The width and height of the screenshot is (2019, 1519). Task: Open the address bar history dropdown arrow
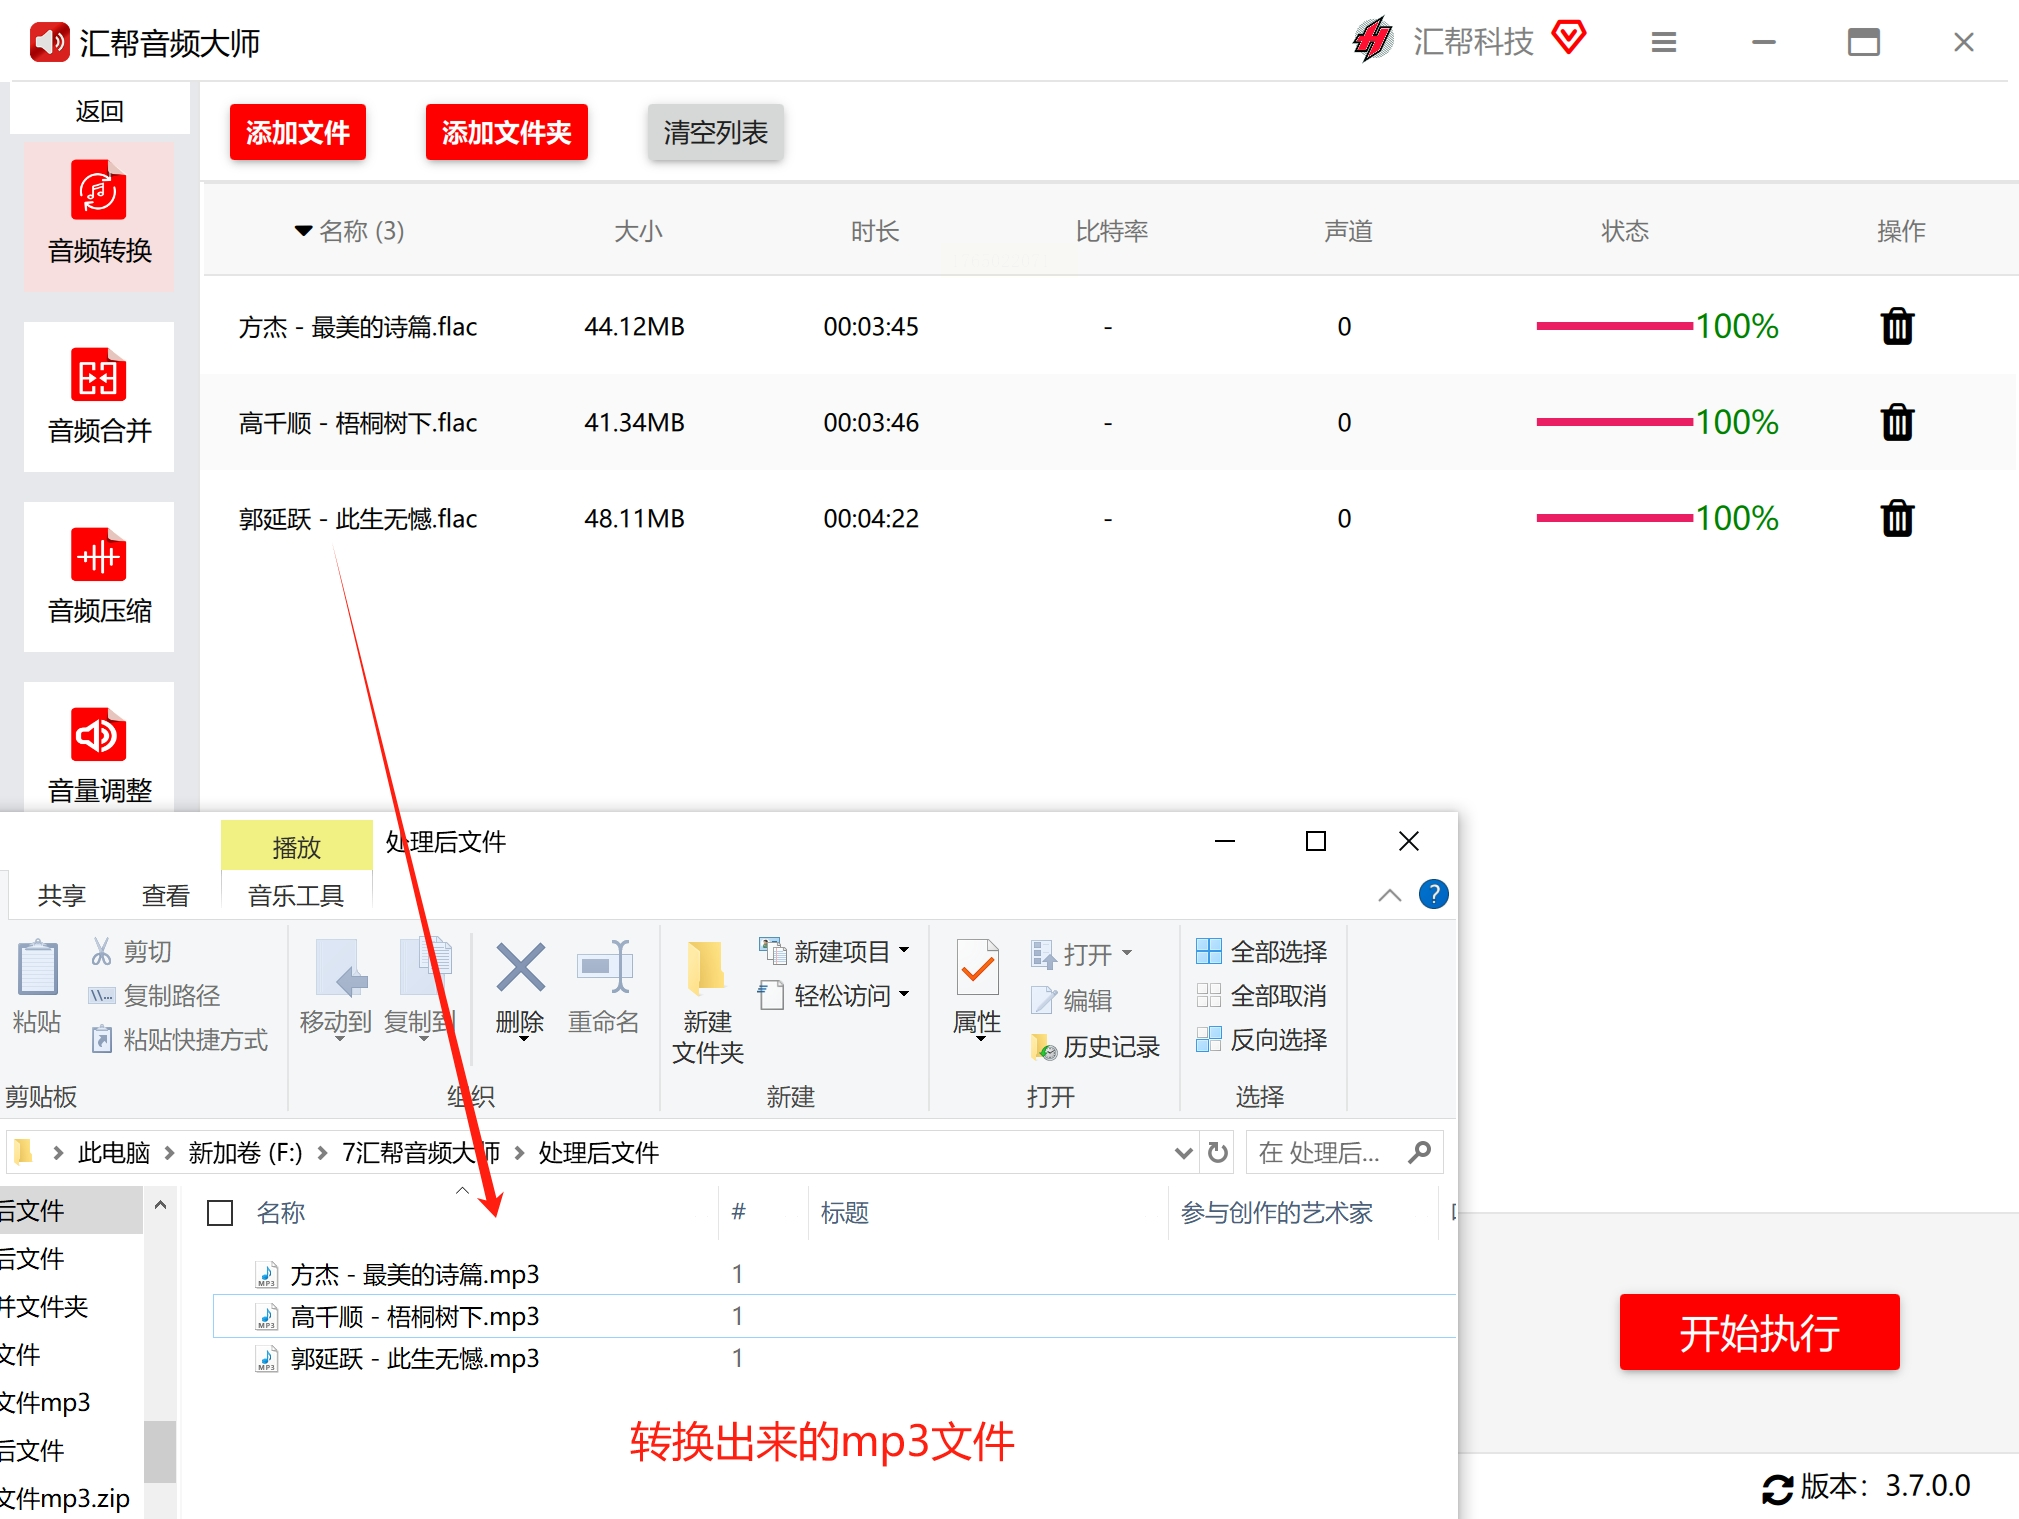pos(1183,1153)
